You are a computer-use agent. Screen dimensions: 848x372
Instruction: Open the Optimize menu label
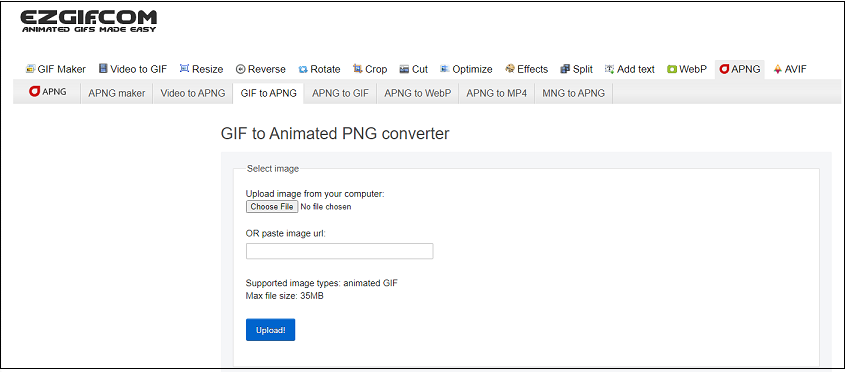tap(472, 69)
